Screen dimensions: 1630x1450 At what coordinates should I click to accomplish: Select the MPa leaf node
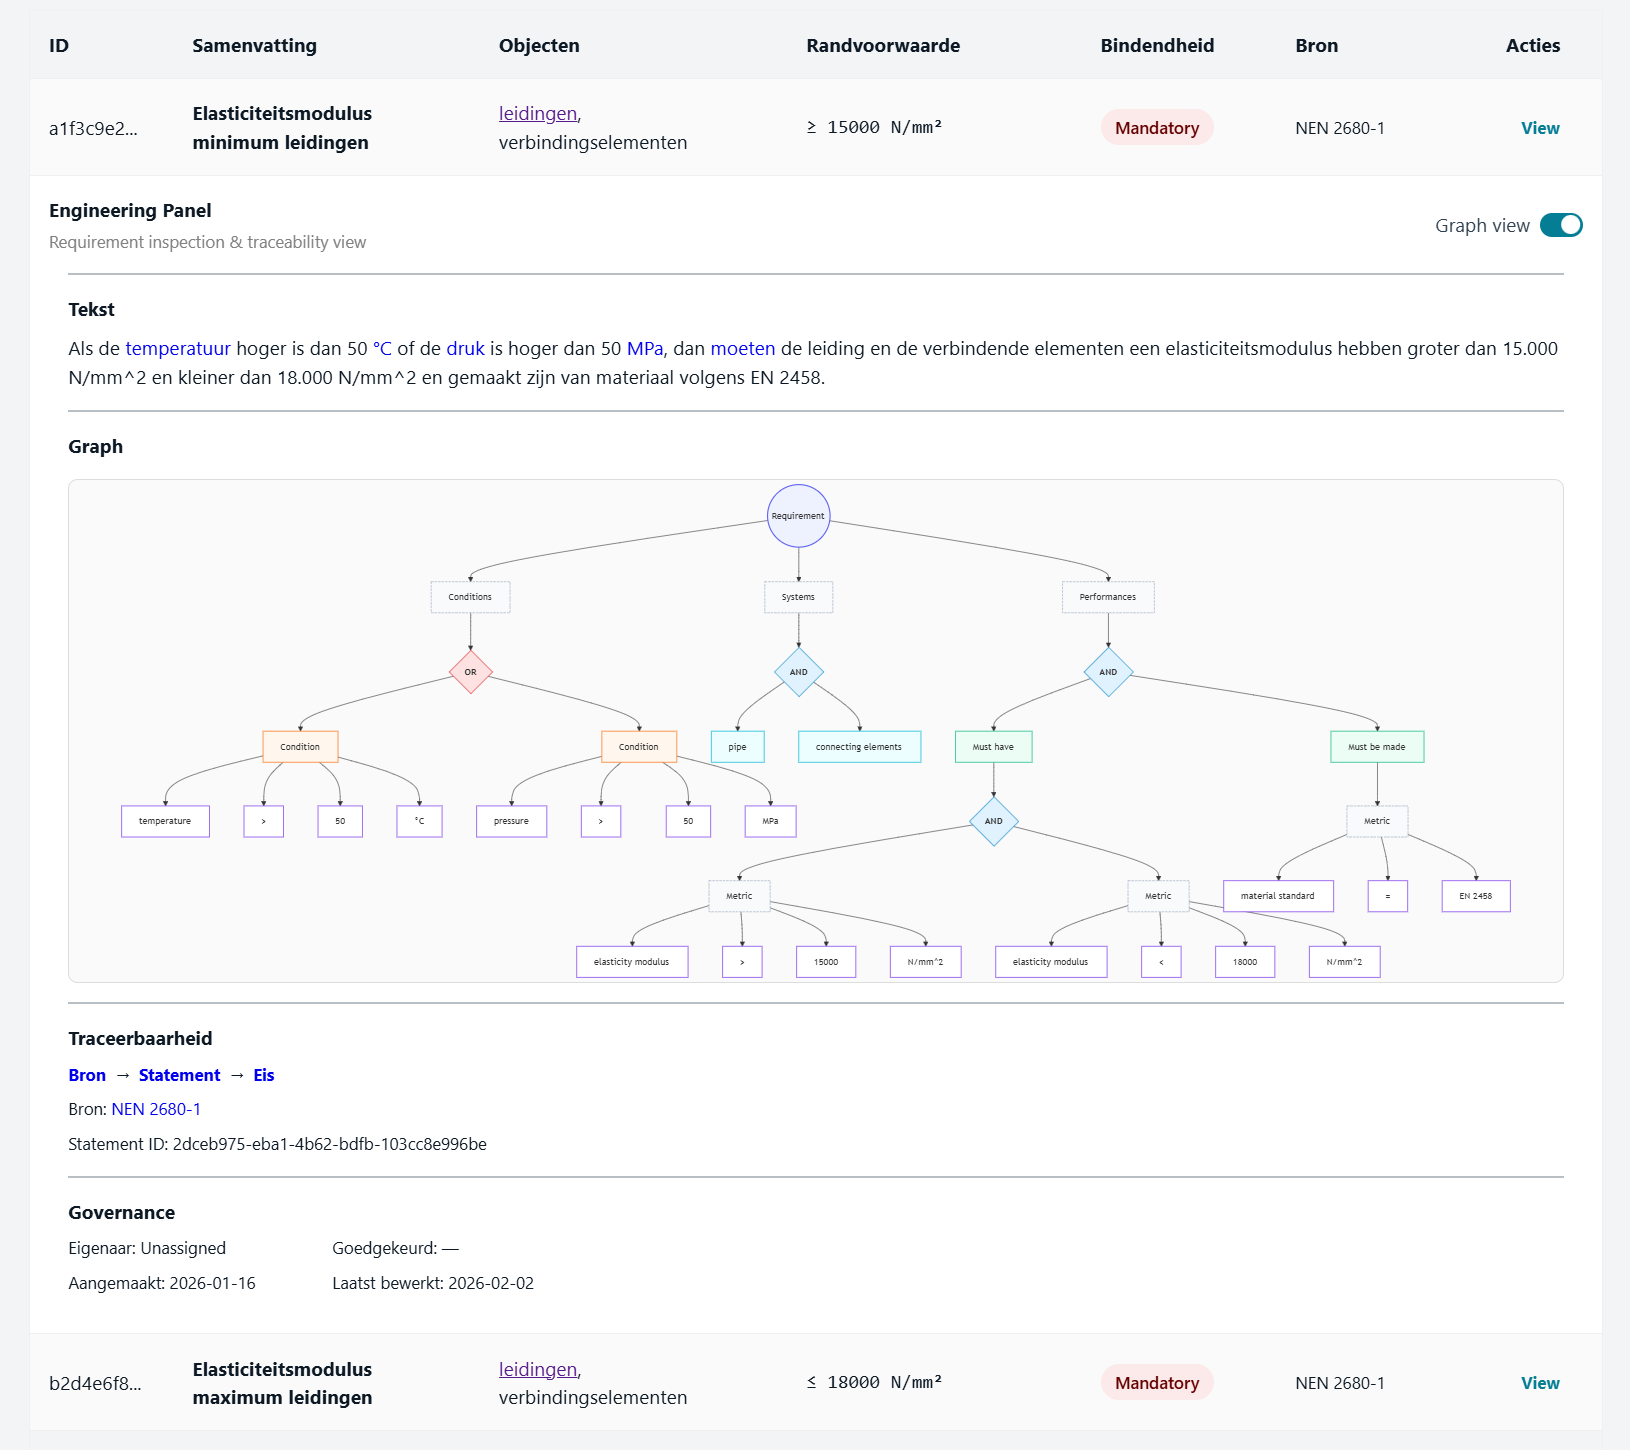click(x=770, y=821)
